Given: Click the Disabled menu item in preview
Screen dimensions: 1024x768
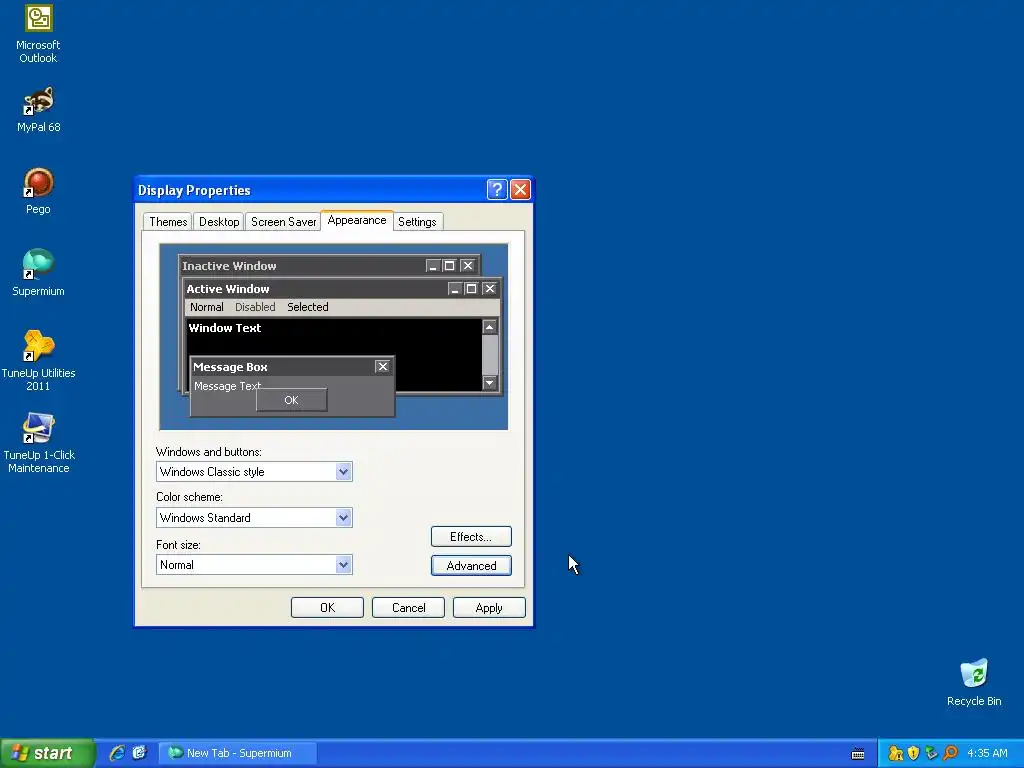Looking at the screenshot, I should (255, 307).
